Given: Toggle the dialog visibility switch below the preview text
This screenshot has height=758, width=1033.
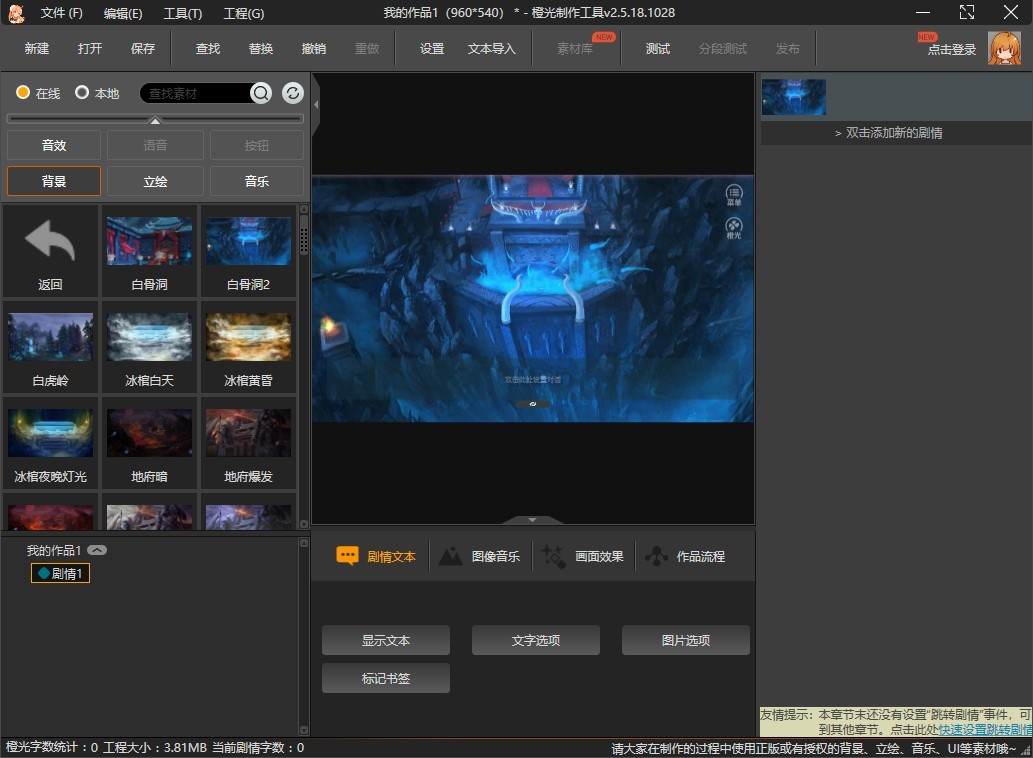Looking at the screenshot, I should pos(532,403).
